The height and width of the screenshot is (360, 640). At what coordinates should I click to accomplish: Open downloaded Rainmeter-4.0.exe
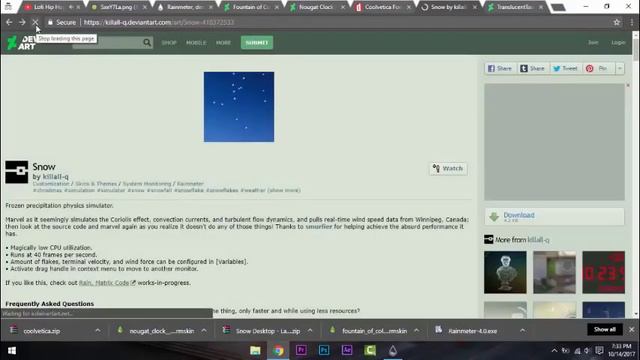473,331
